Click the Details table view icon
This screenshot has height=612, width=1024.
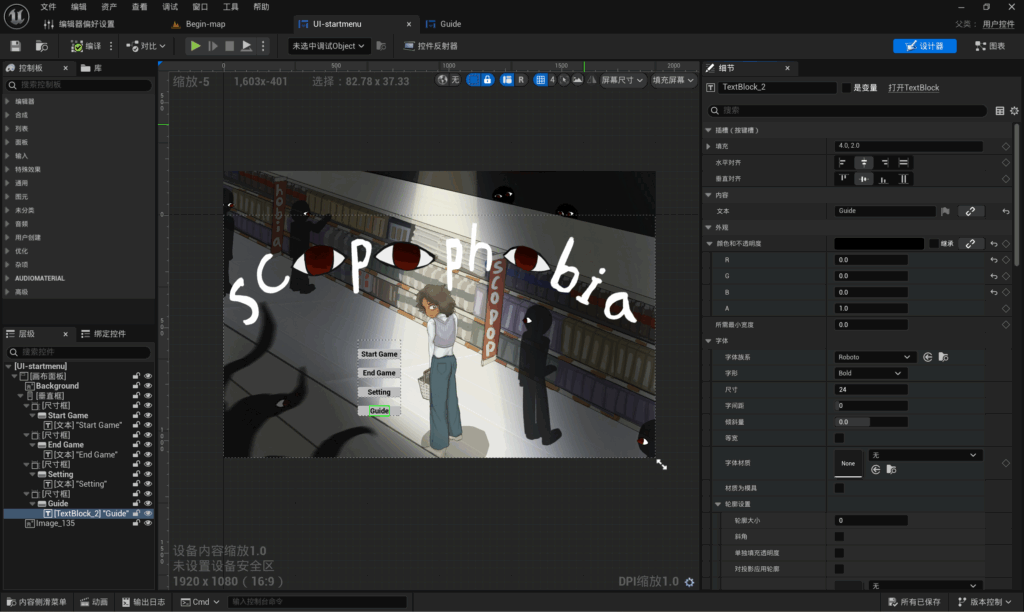[x=1000, y=110]
